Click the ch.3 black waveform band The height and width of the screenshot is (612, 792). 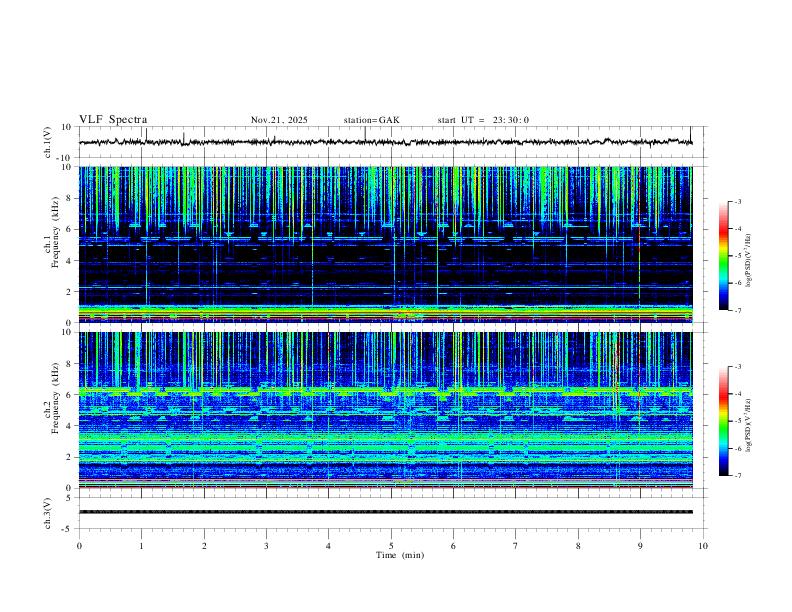pos(386,512)
